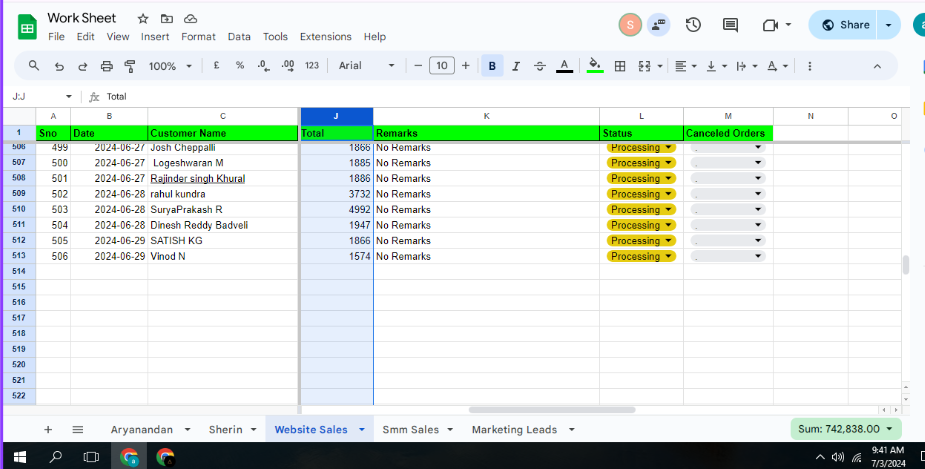Screen dimensions: 925x469
Task: Click the Undo icon in toolbar
Action: tap(59, 66)
